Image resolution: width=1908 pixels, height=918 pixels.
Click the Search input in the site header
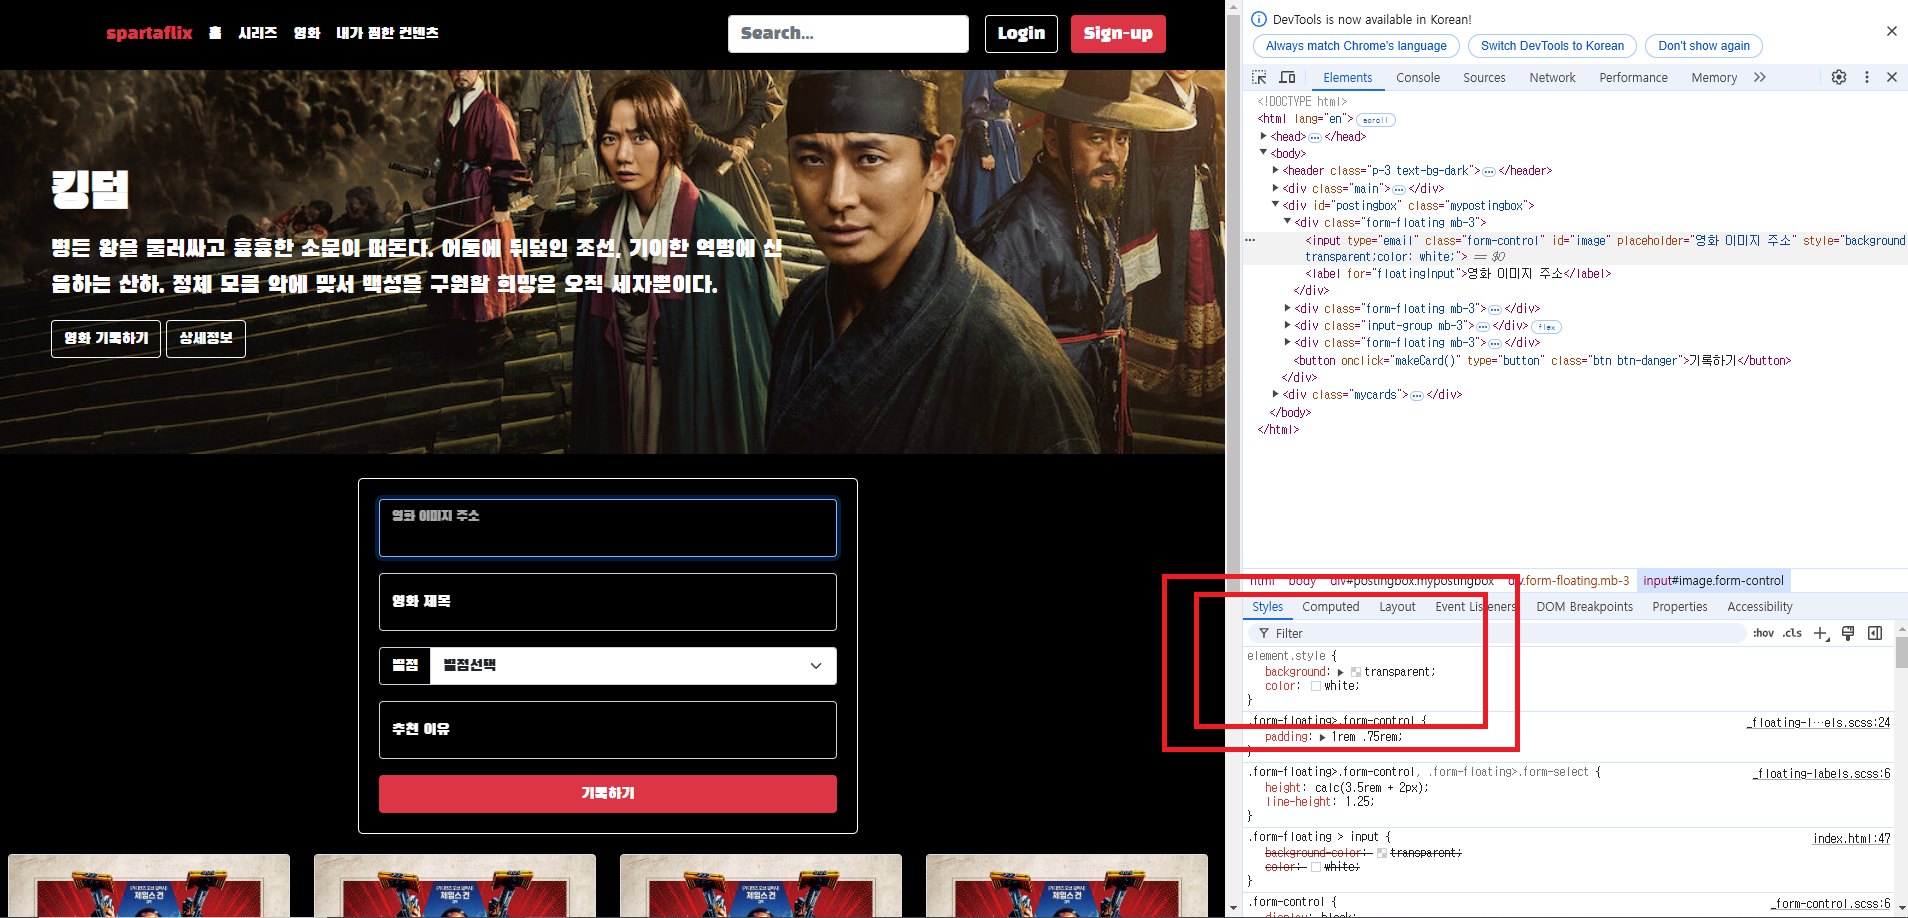point(848,34)
